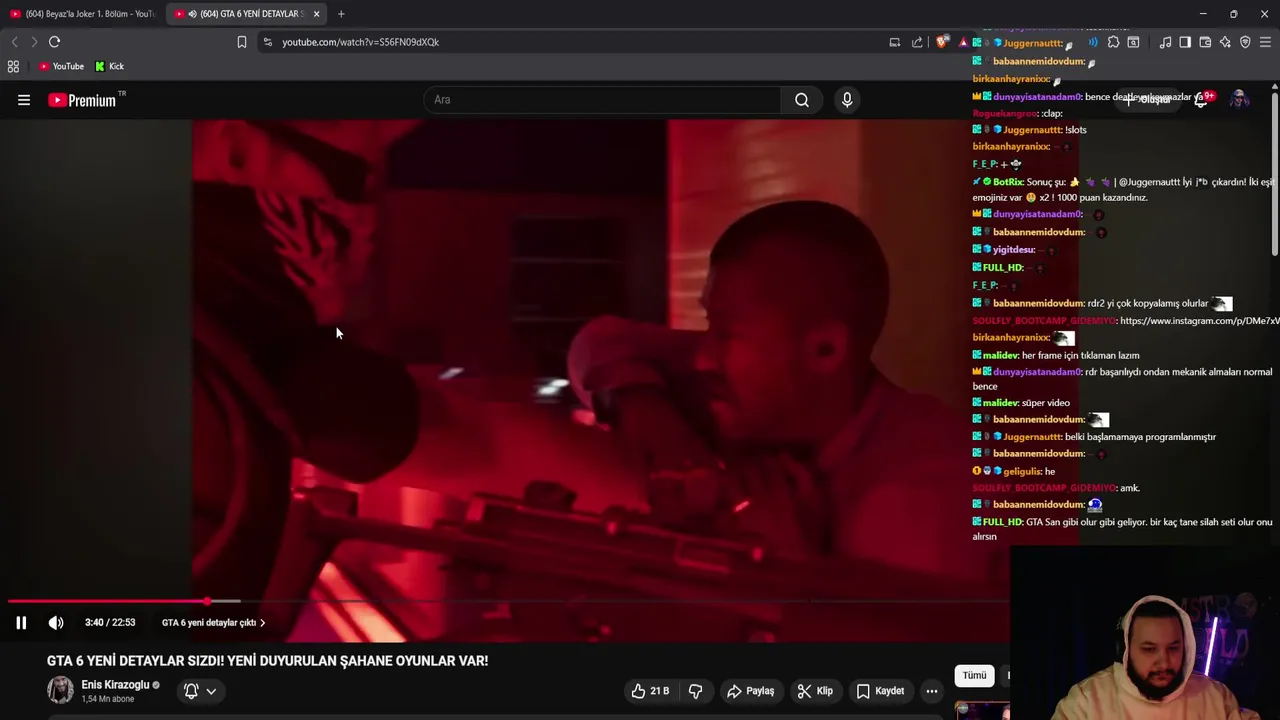Open the Kick bookmark
Screen dimensions: 1280x720
[110, 67]
